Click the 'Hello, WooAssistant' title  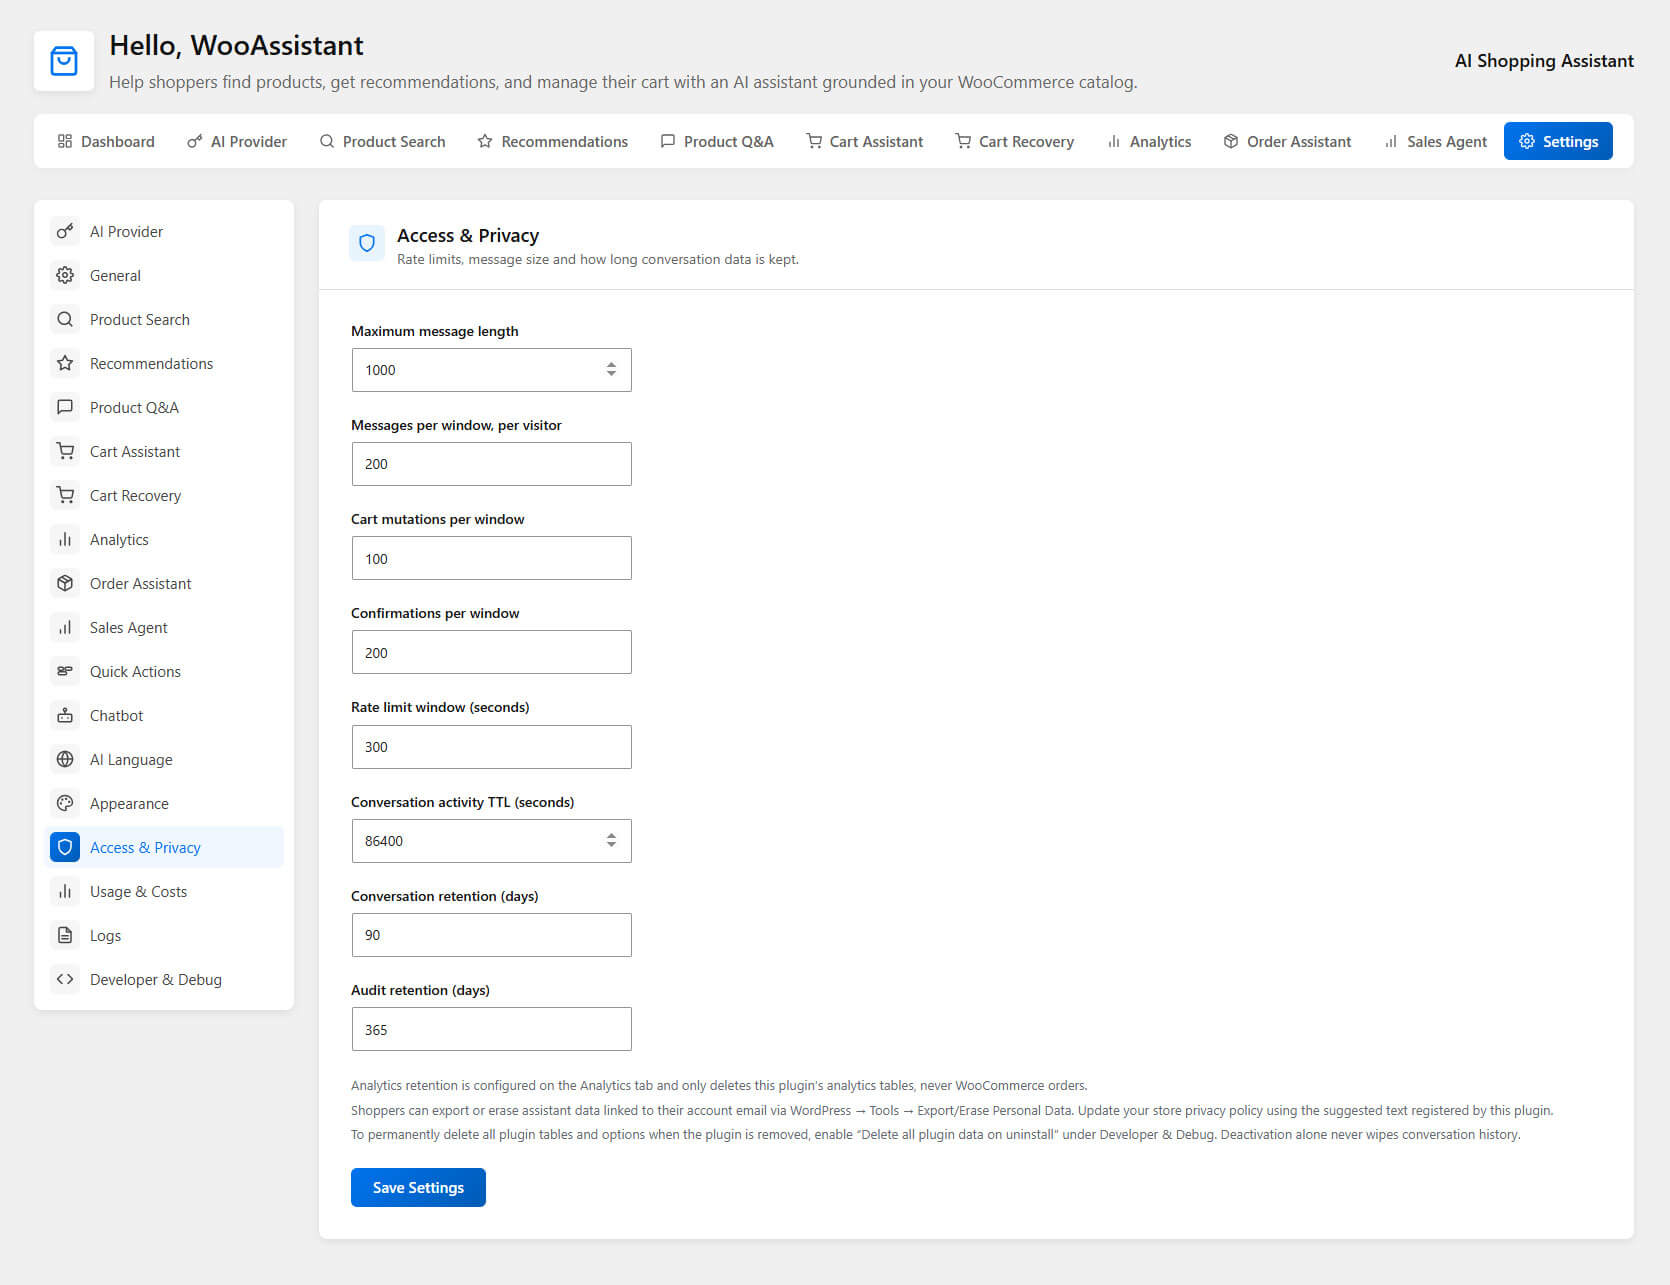236,46
